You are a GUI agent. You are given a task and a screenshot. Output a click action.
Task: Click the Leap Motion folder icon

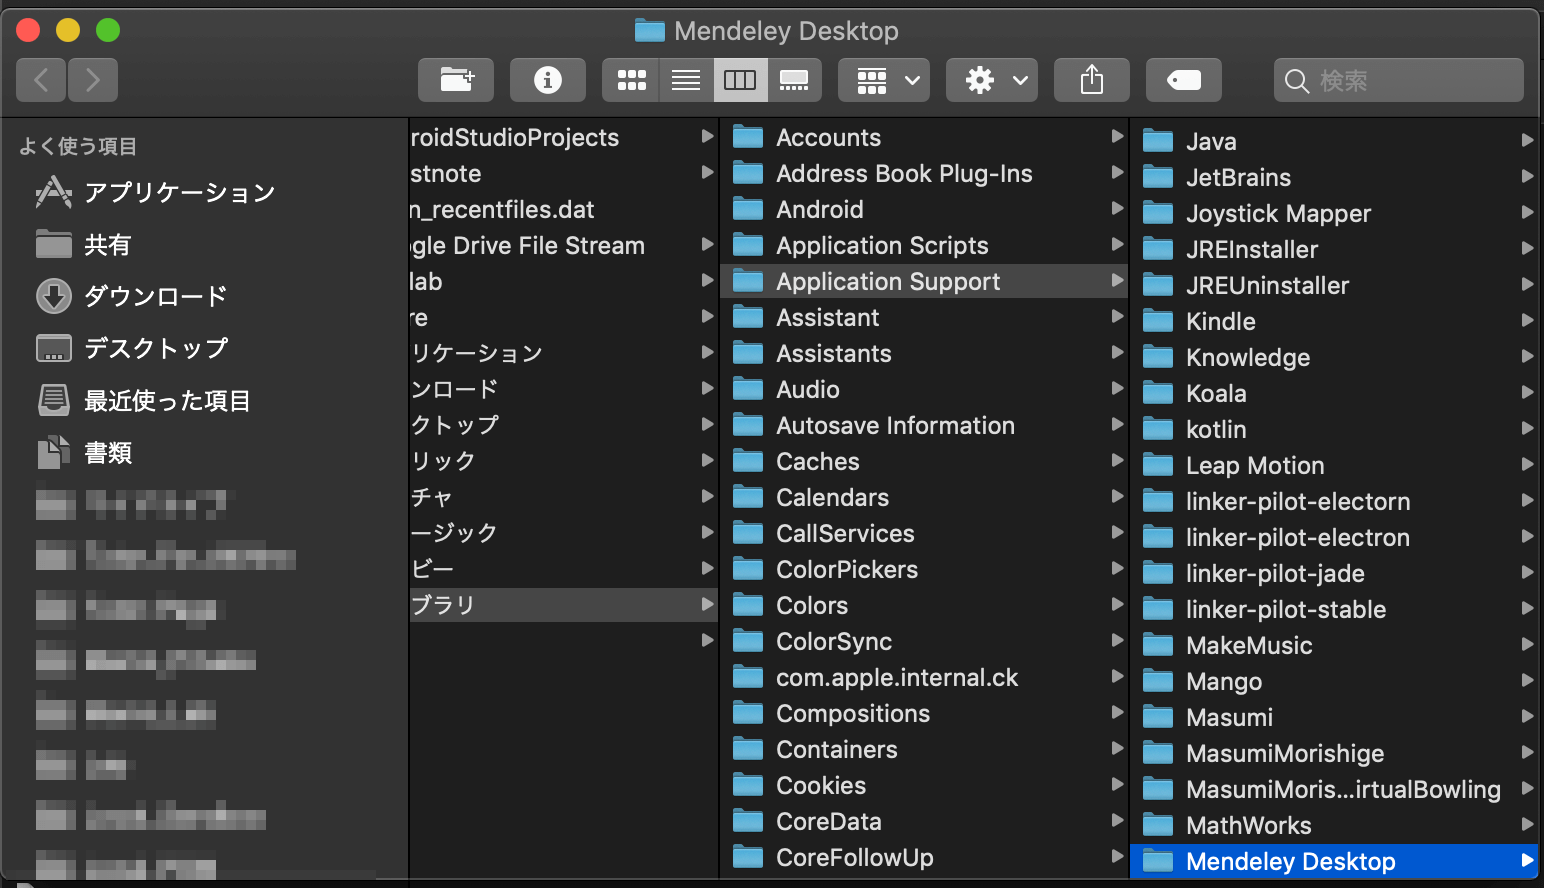(1158, 465)
